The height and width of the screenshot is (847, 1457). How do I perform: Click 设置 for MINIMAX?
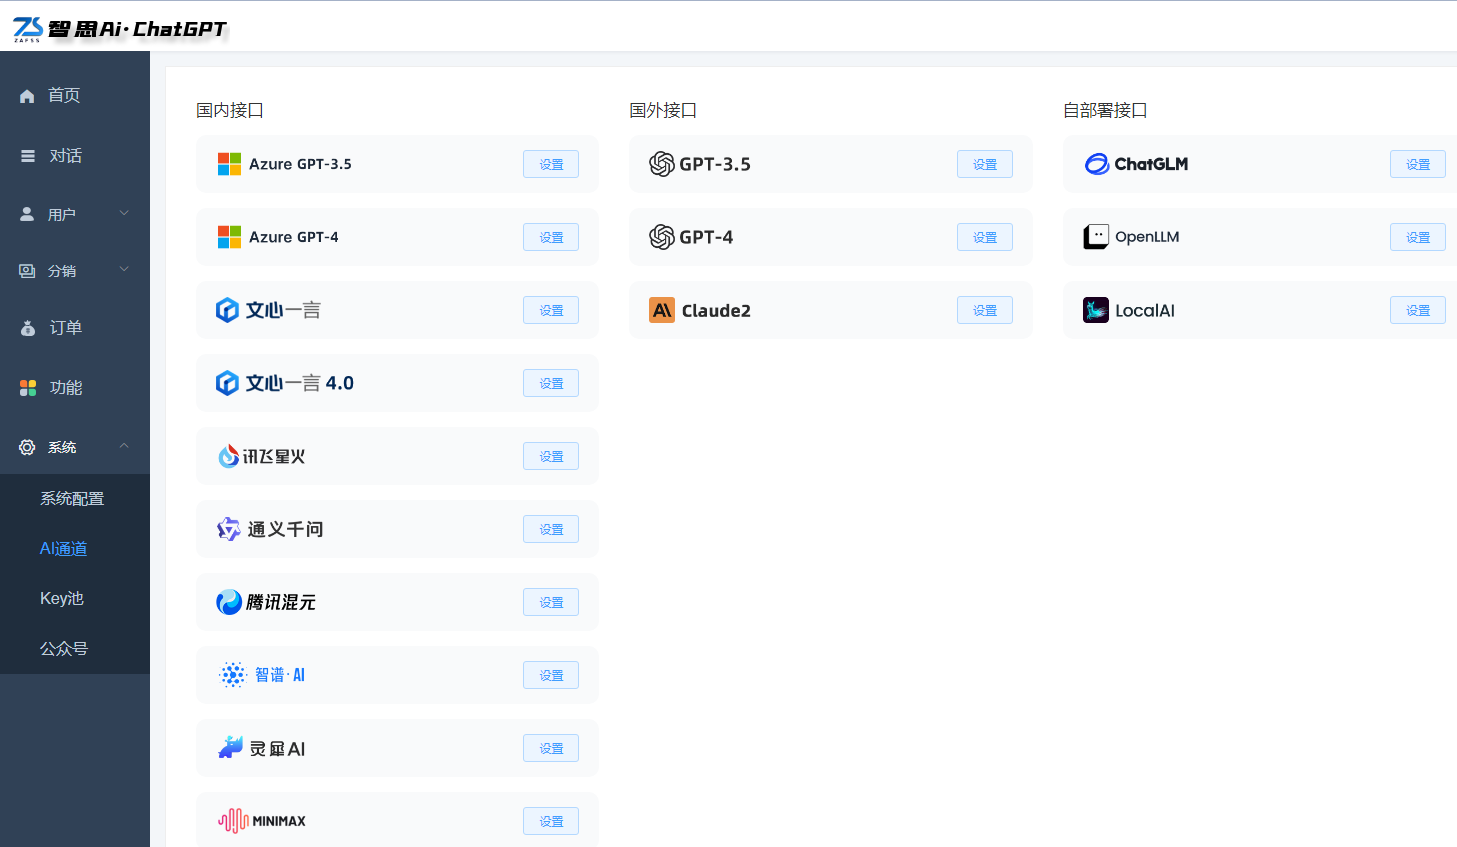point(551,821)
